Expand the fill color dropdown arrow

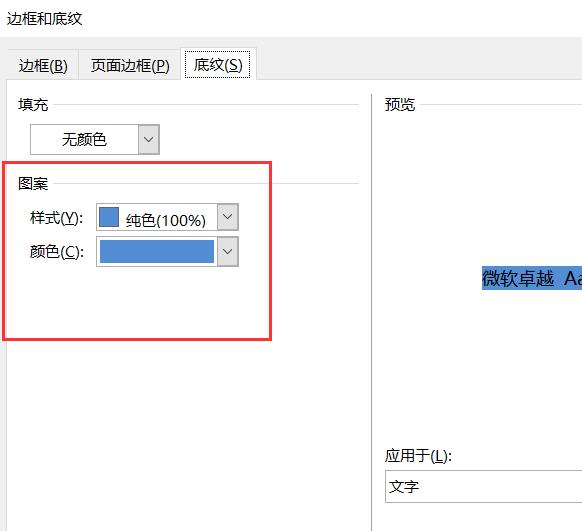click(148, 140)
